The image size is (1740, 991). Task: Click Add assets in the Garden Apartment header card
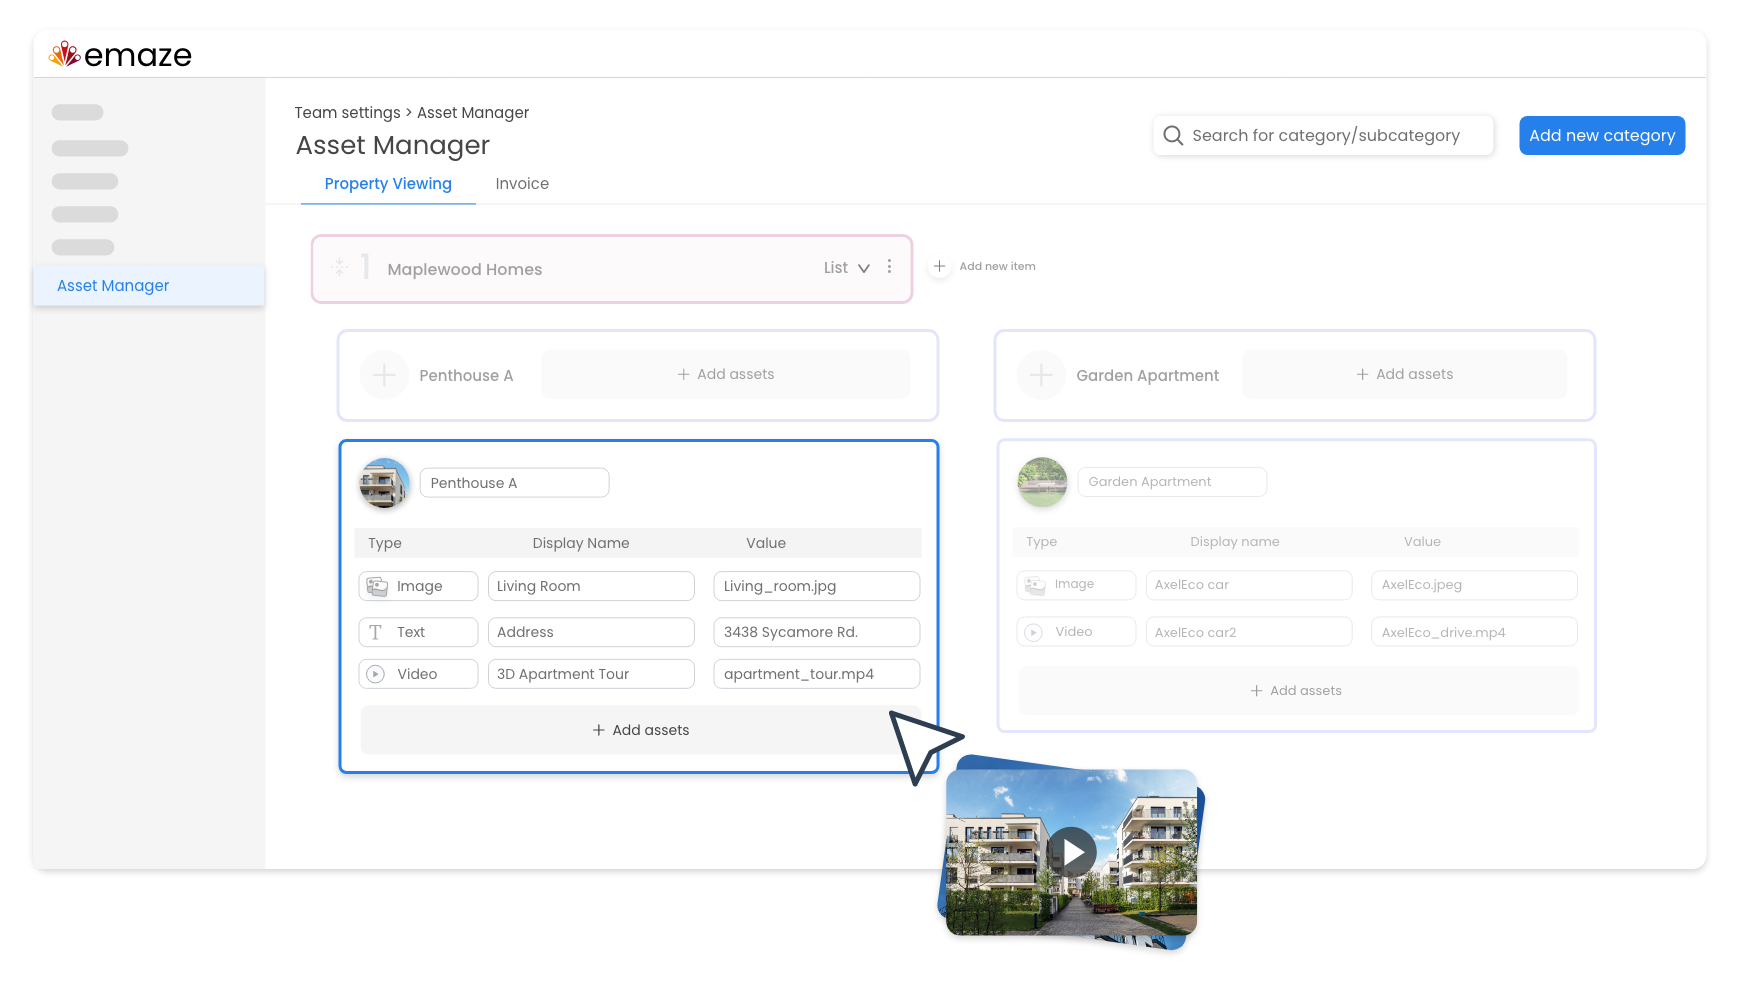(1405, 374)
